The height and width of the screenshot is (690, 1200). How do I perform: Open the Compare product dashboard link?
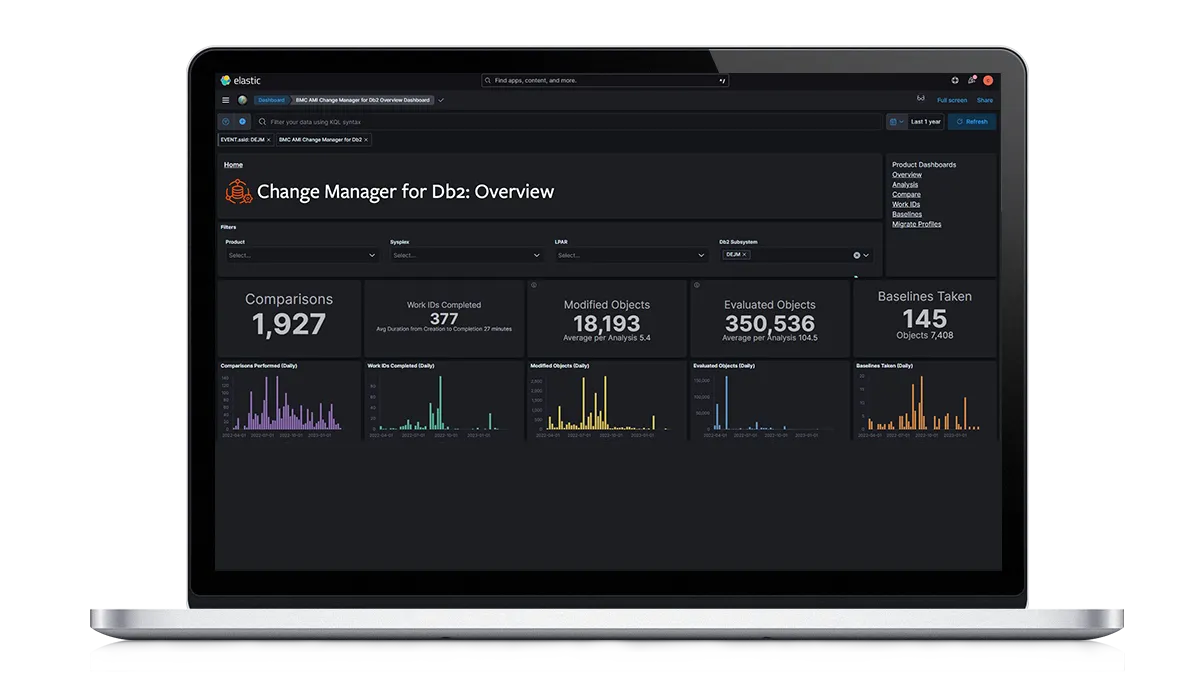tap(906, 195)
